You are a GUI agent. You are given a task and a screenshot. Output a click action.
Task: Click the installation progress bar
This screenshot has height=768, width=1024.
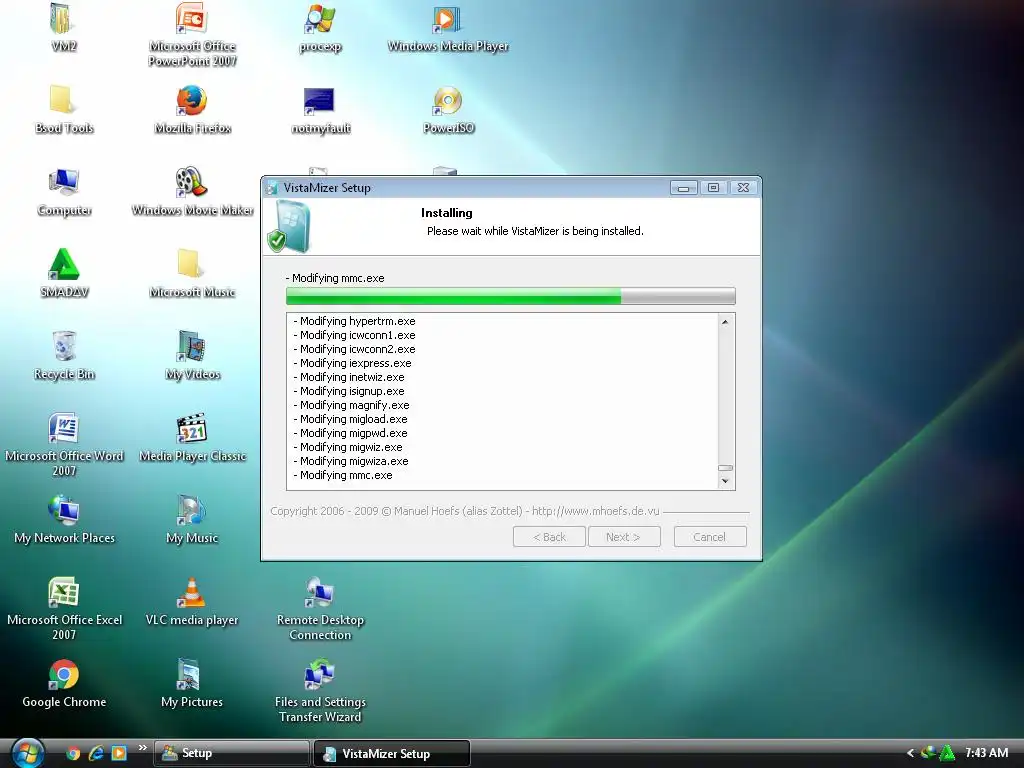tap(511, 296)
